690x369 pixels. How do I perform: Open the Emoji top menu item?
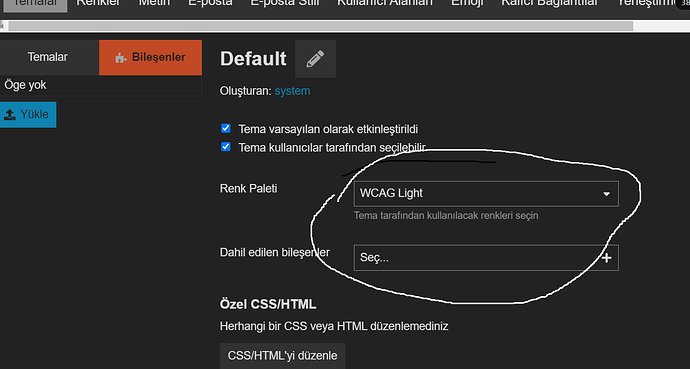(467, 3)
